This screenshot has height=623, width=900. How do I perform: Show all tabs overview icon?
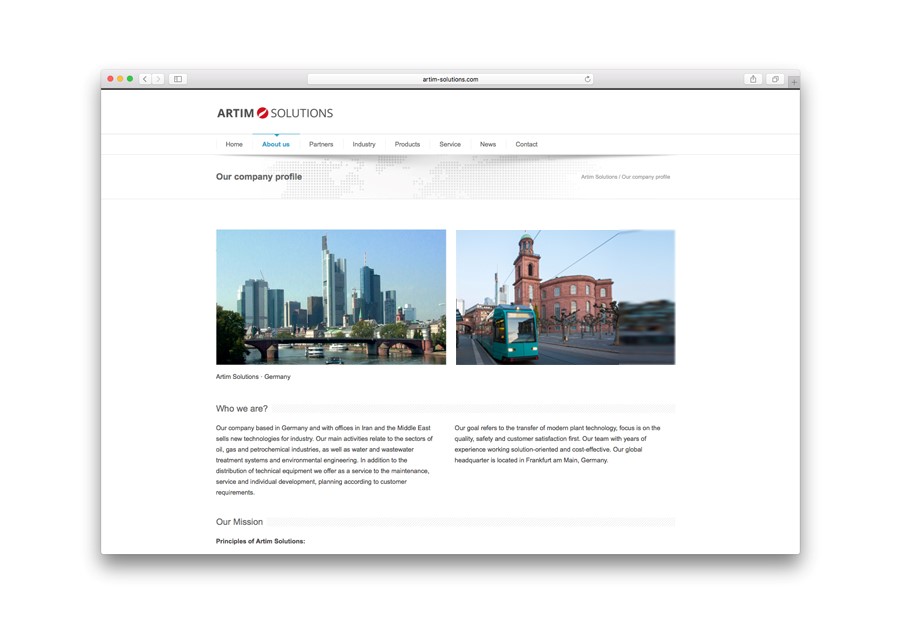click(x=775, y=79)
